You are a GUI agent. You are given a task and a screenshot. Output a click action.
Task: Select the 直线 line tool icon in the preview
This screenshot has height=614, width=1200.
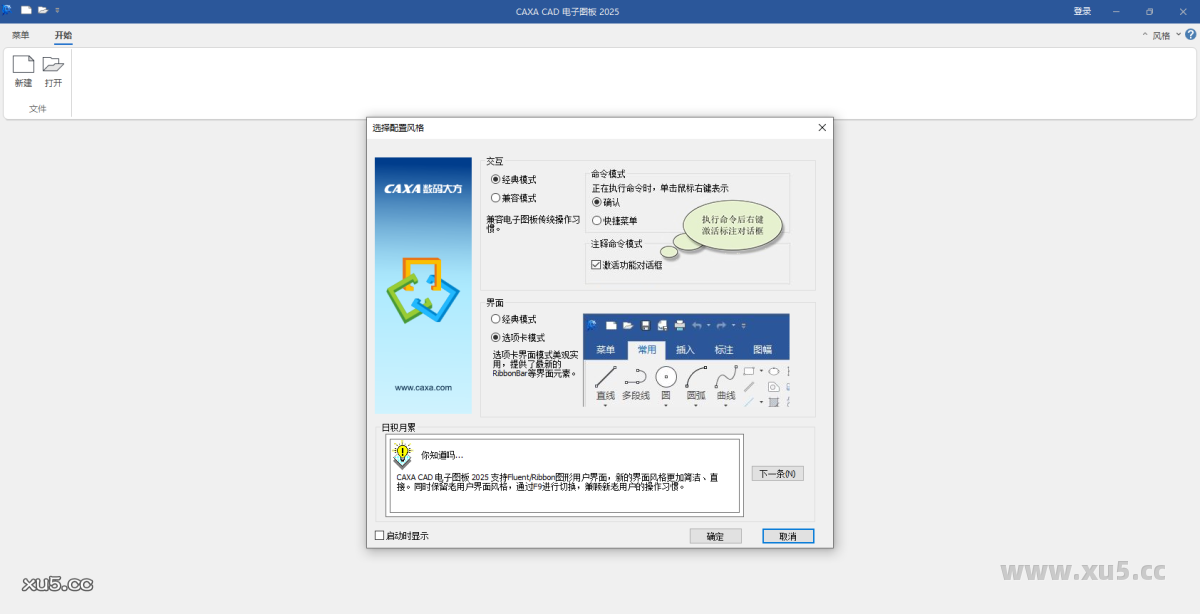click(x=605, y=376)
